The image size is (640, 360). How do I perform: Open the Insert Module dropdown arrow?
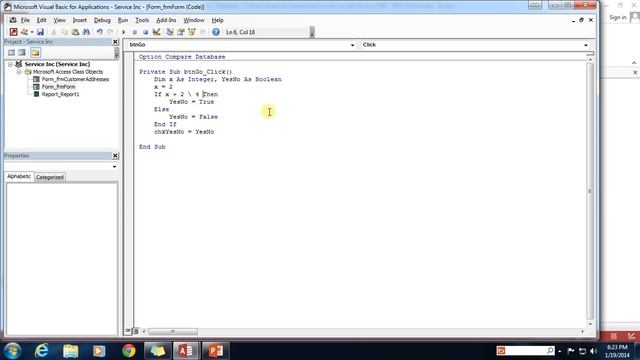(x=31, y=32)
